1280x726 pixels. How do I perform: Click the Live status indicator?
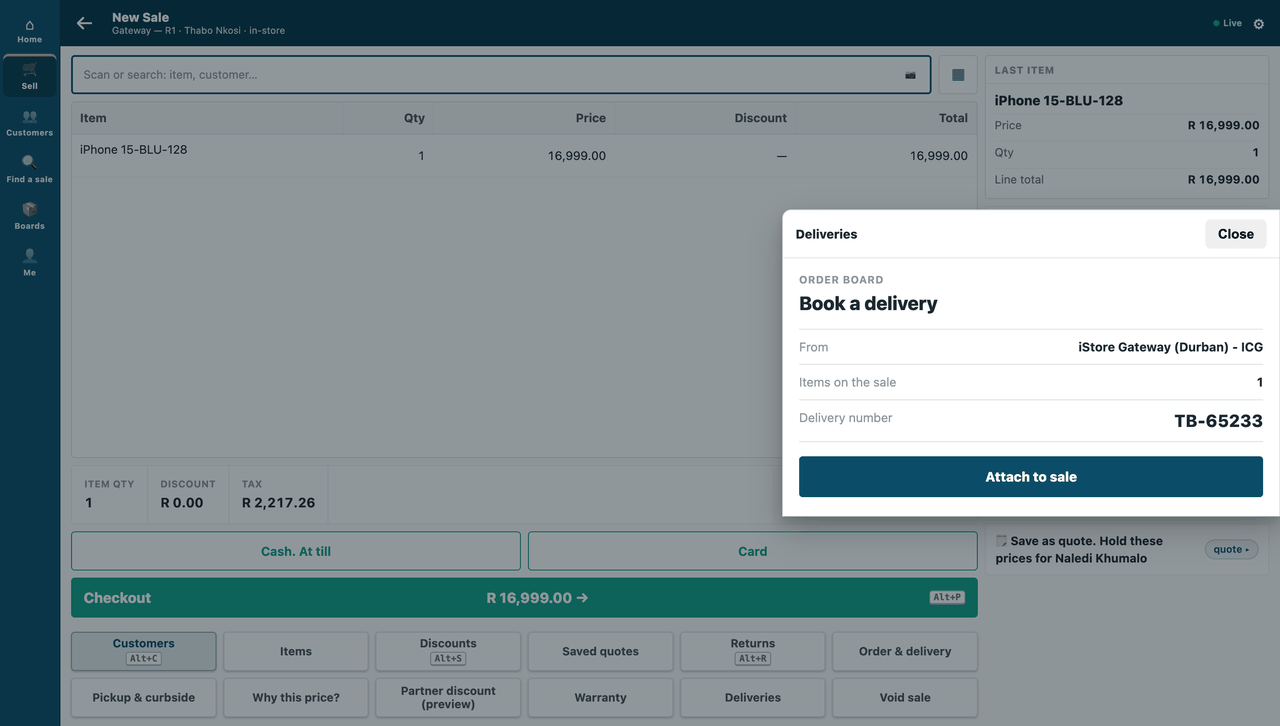1227,24
